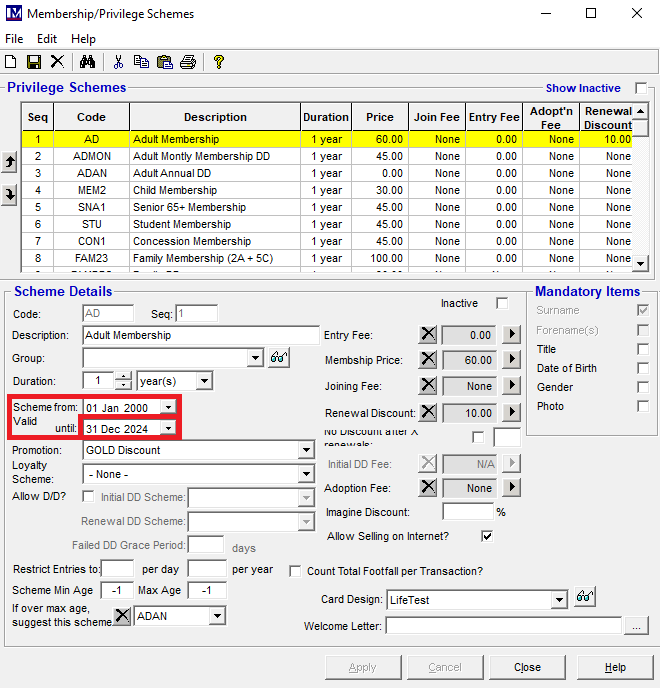
Task: Click the yellow question mark Help icon
Action: 219,62
